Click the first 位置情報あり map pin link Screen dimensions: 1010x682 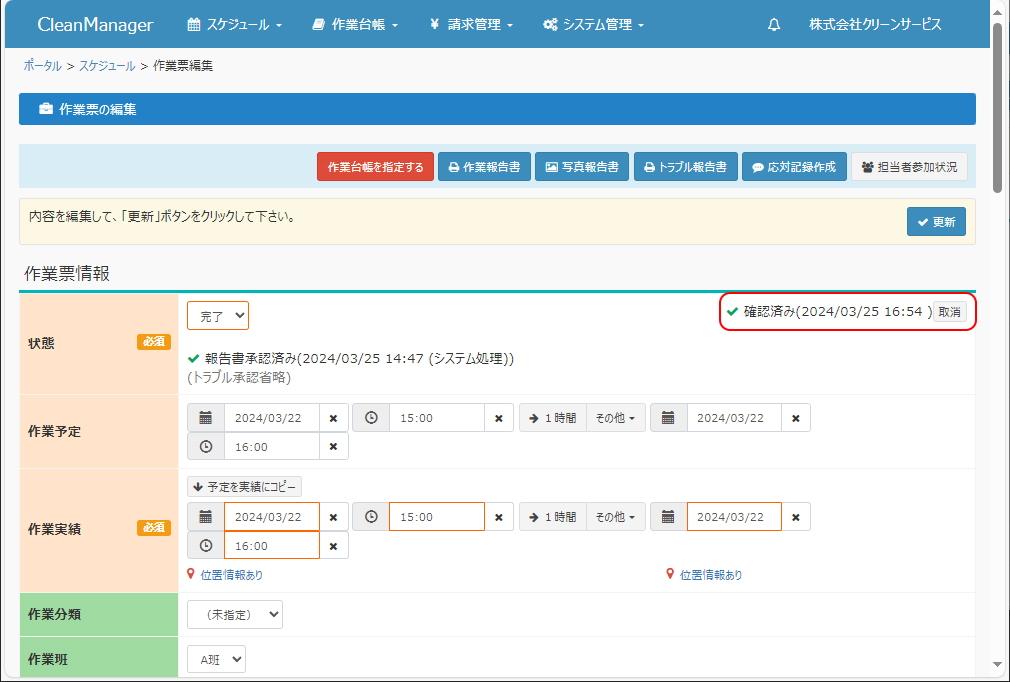click(x=226, y=575)
